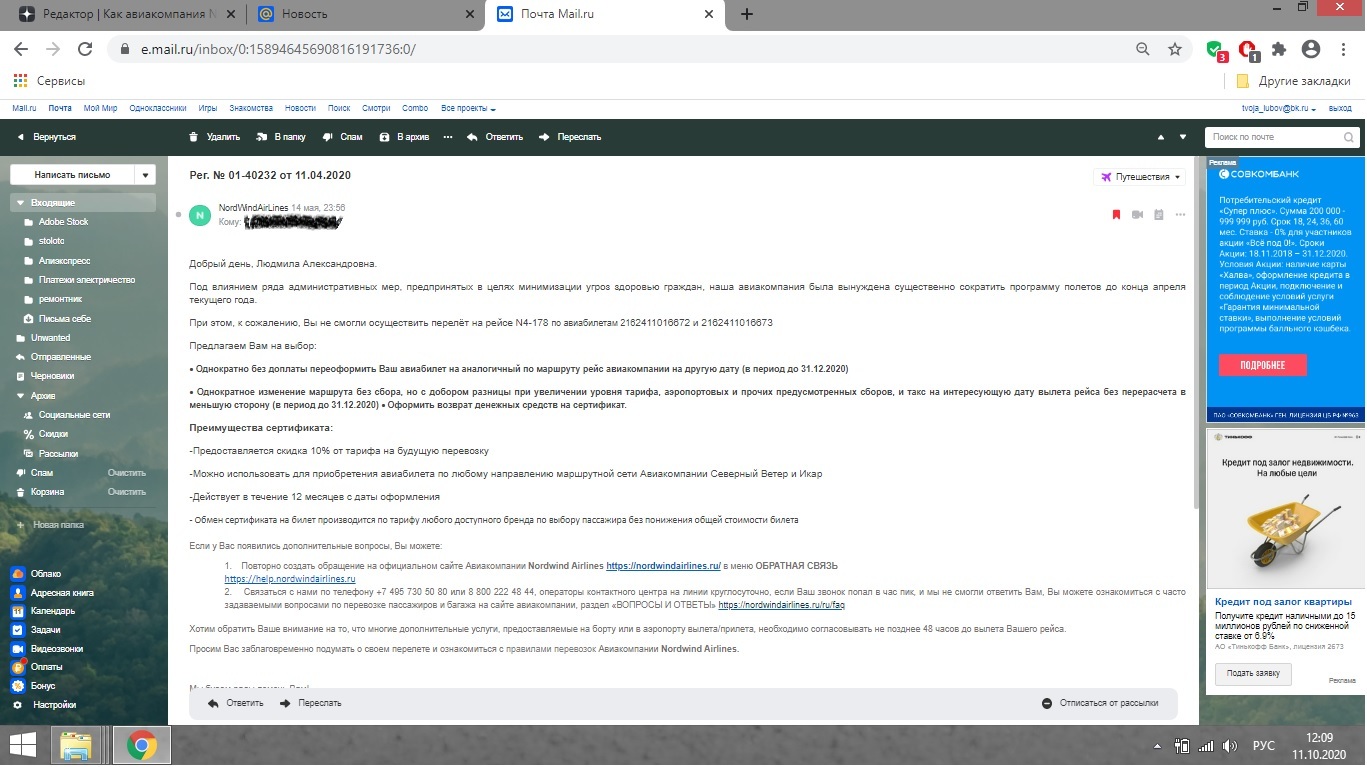Viewport: 1367px width, 767px height.
Task: Click the calendar event icon in the email header
Action: point(1159,214)
